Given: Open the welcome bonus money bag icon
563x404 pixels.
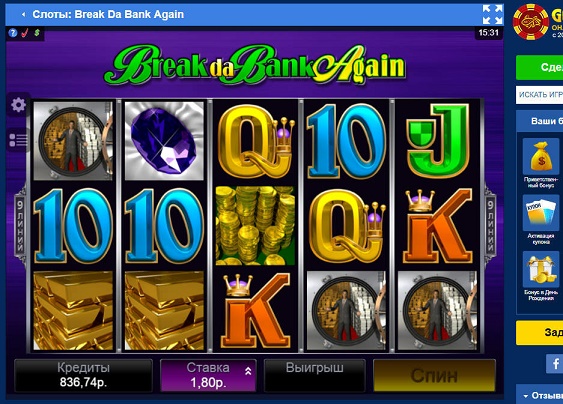Looking at the screenshot, I should [540, 157].
